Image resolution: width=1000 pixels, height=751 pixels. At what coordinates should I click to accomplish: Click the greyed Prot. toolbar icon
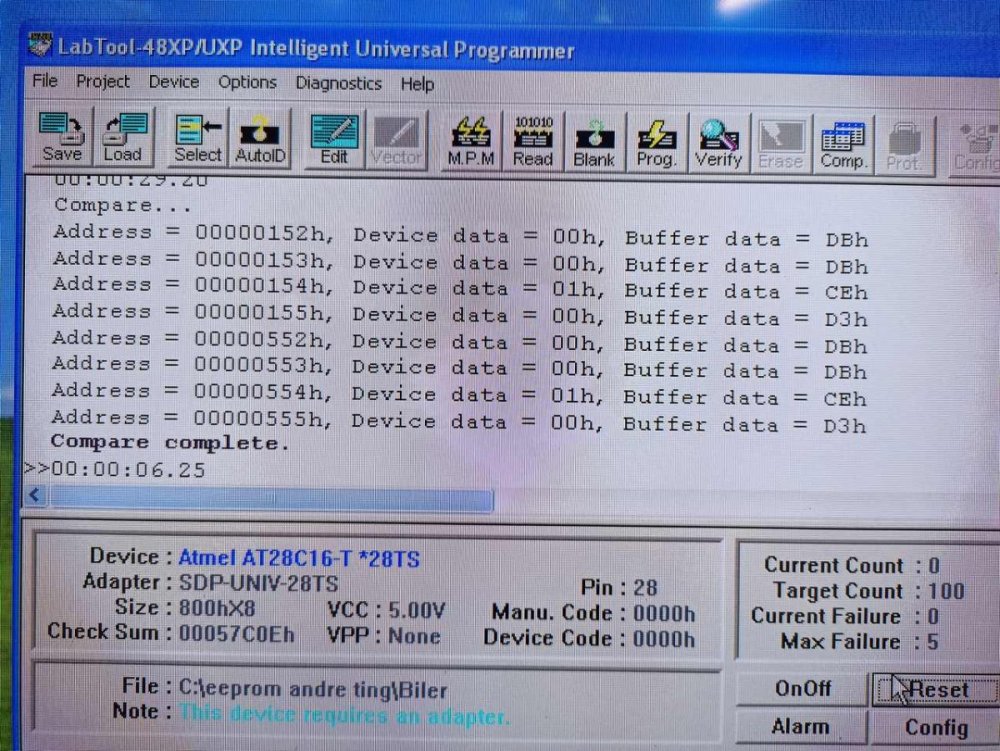click(904, 146)
